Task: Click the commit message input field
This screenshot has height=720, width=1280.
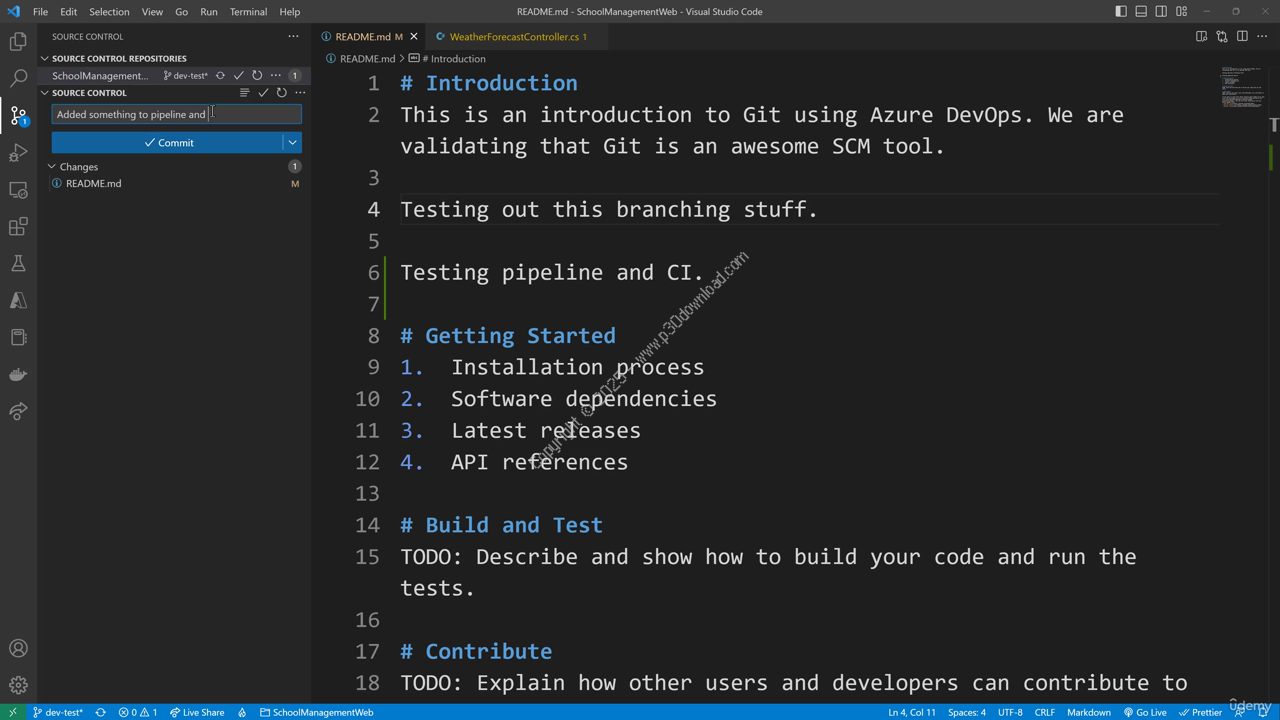Action: point(176,114)
